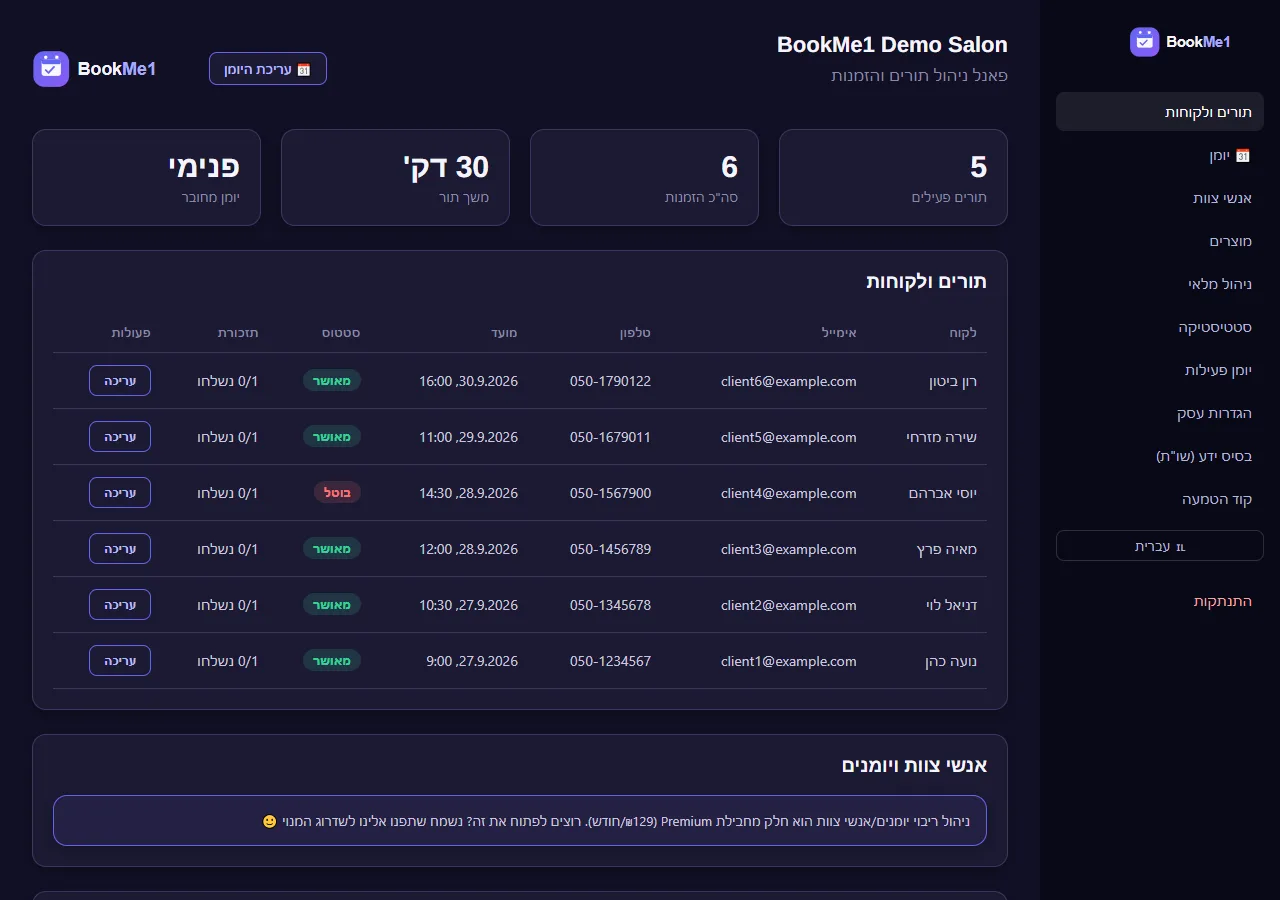Click מאושר badge in רון ביטון row

pyautogui.click(x=332, y=381)
